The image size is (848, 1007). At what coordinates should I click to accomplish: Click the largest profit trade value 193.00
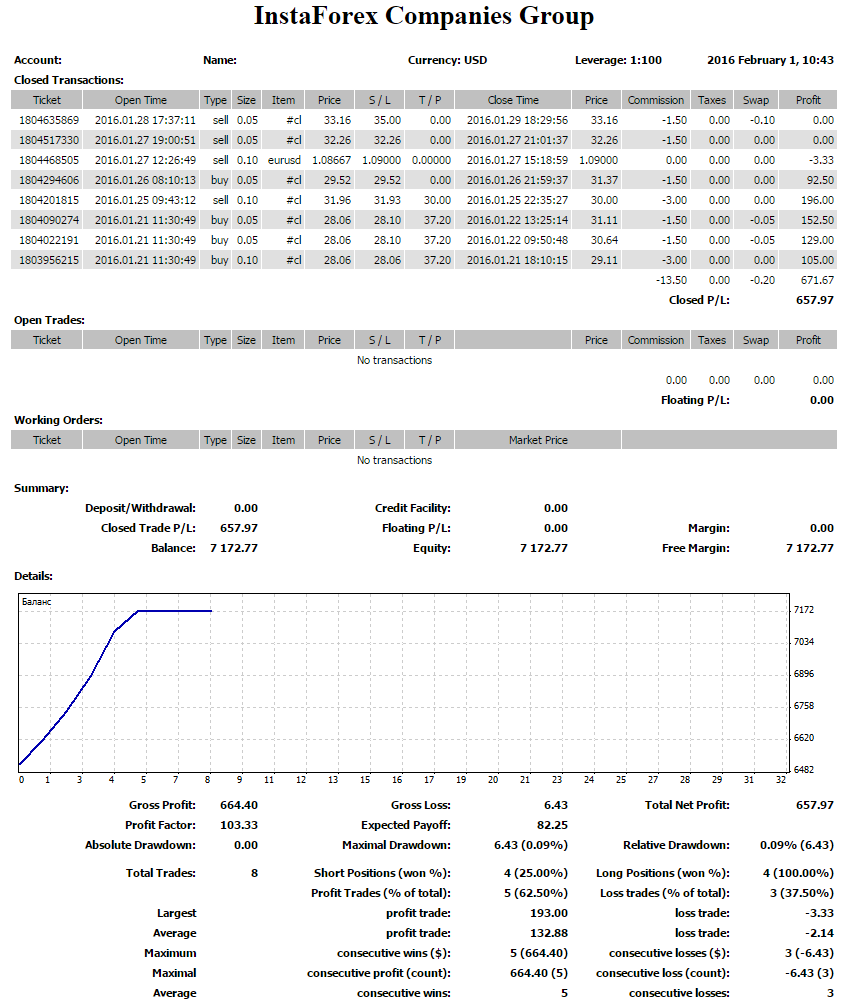pyautogui.click(x=549, y=913)
